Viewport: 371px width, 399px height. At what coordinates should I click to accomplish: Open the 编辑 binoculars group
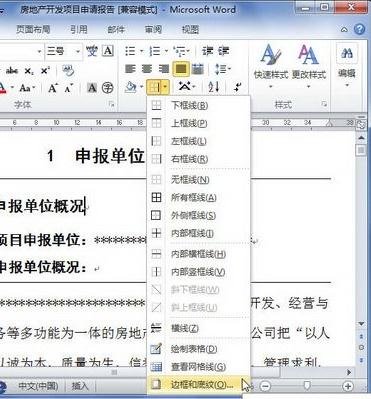click(347, 66)
